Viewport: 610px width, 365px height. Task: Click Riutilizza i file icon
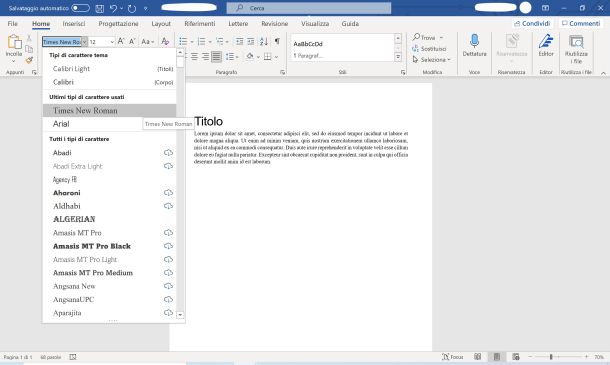tap(576, 42)
